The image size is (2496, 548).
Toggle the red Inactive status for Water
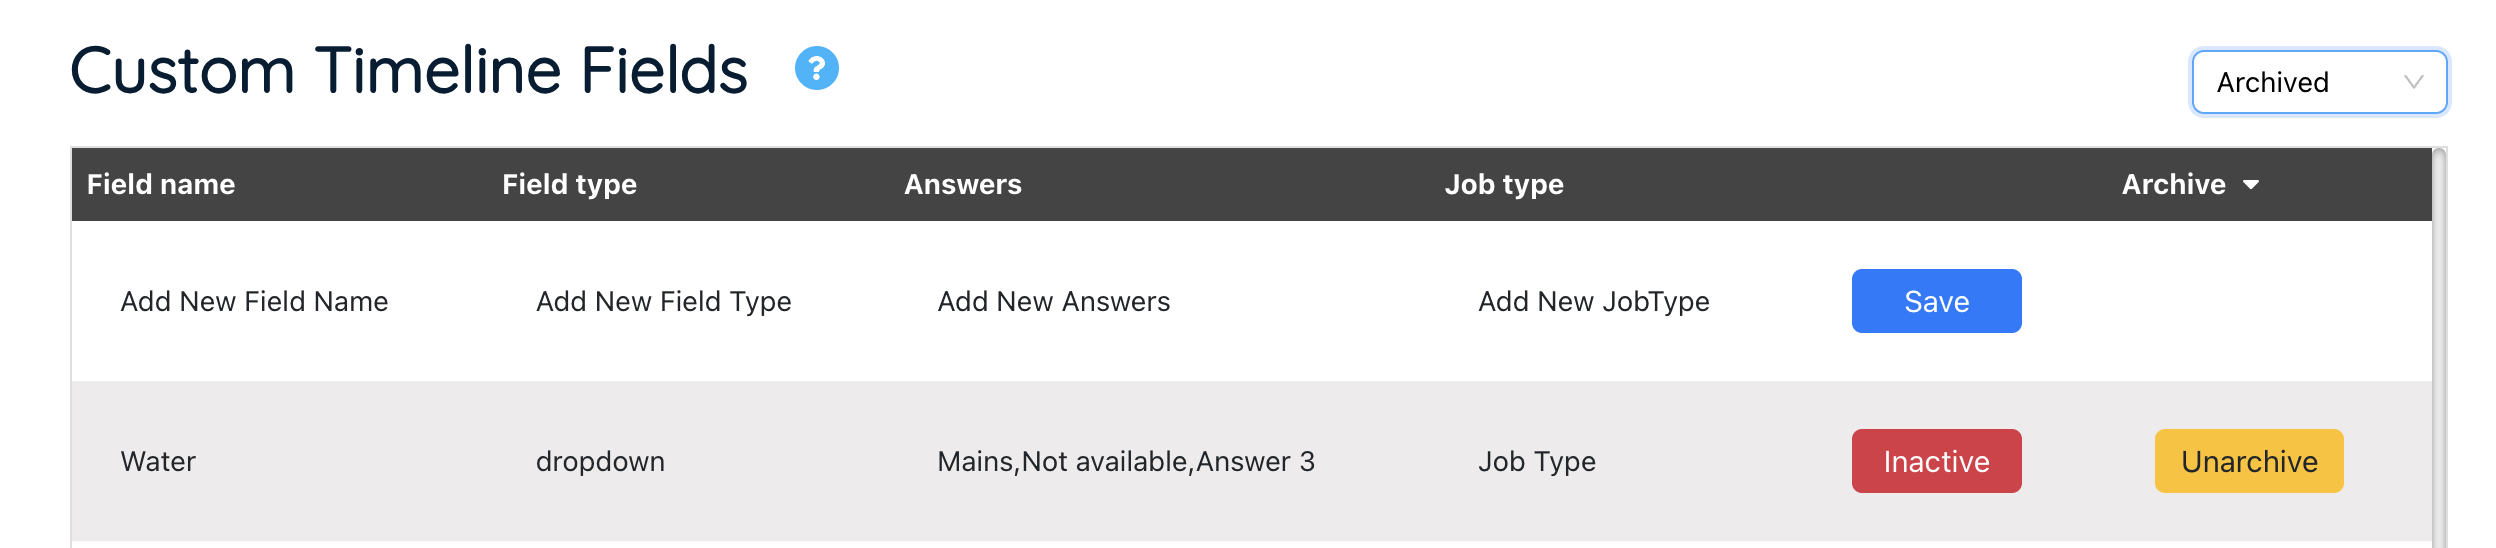click(x=1936, y=461)
